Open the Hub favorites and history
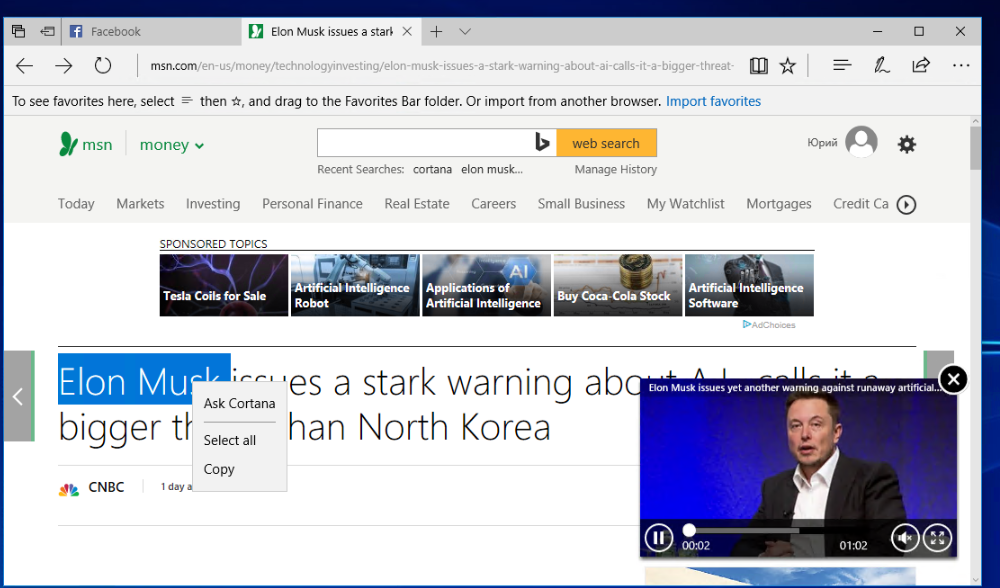The height and width of the screenshot is (588, 1000). tap(842, 65)
